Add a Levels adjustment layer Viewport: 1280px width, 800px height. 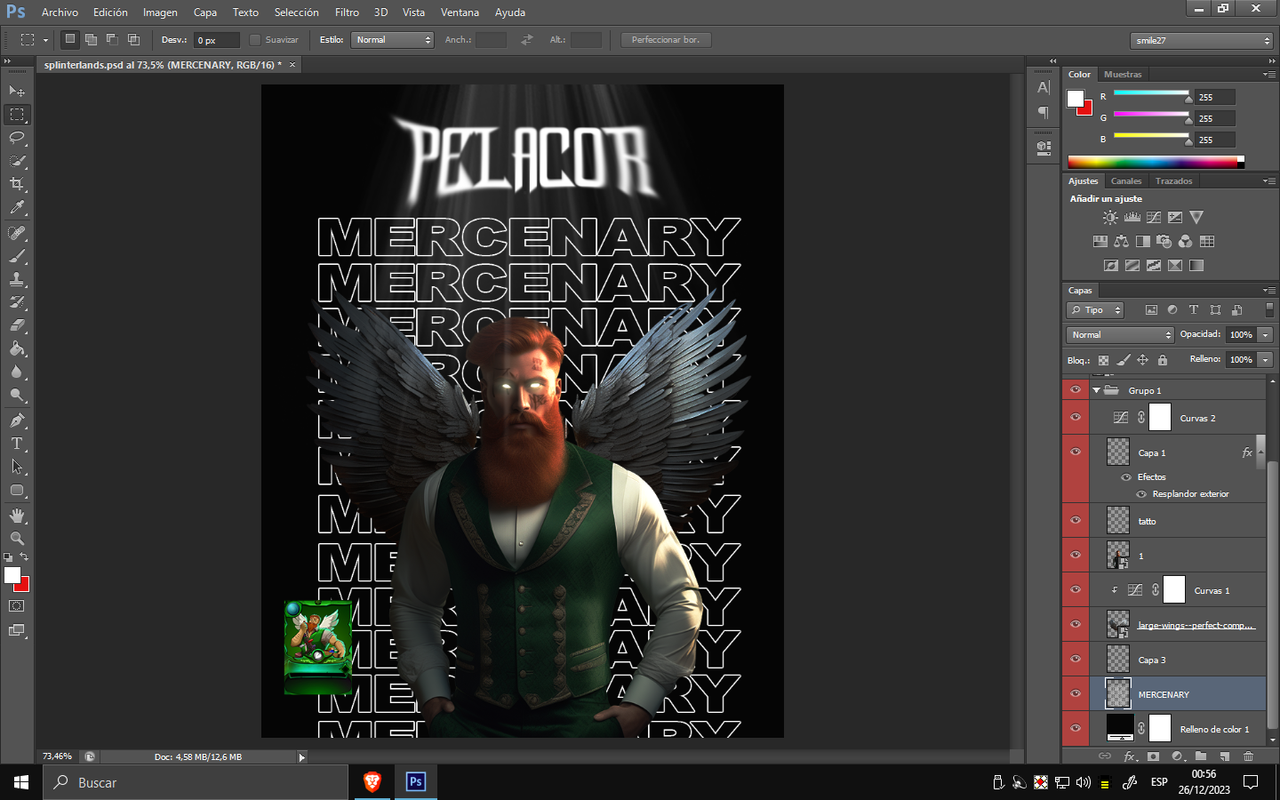point(1132,216)
